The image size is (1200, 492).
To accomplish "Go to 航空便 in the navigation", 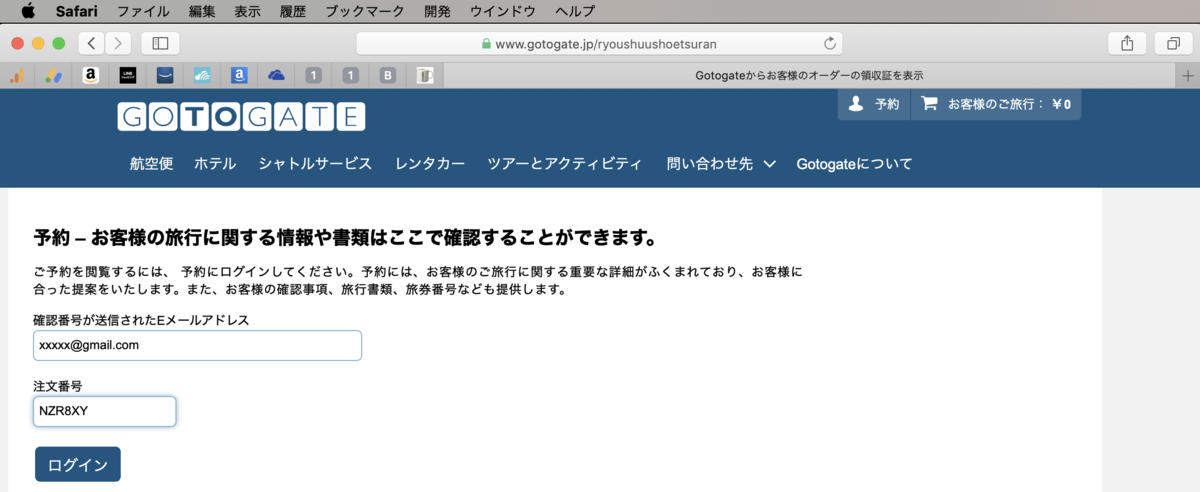I will (x=151, y=163).
